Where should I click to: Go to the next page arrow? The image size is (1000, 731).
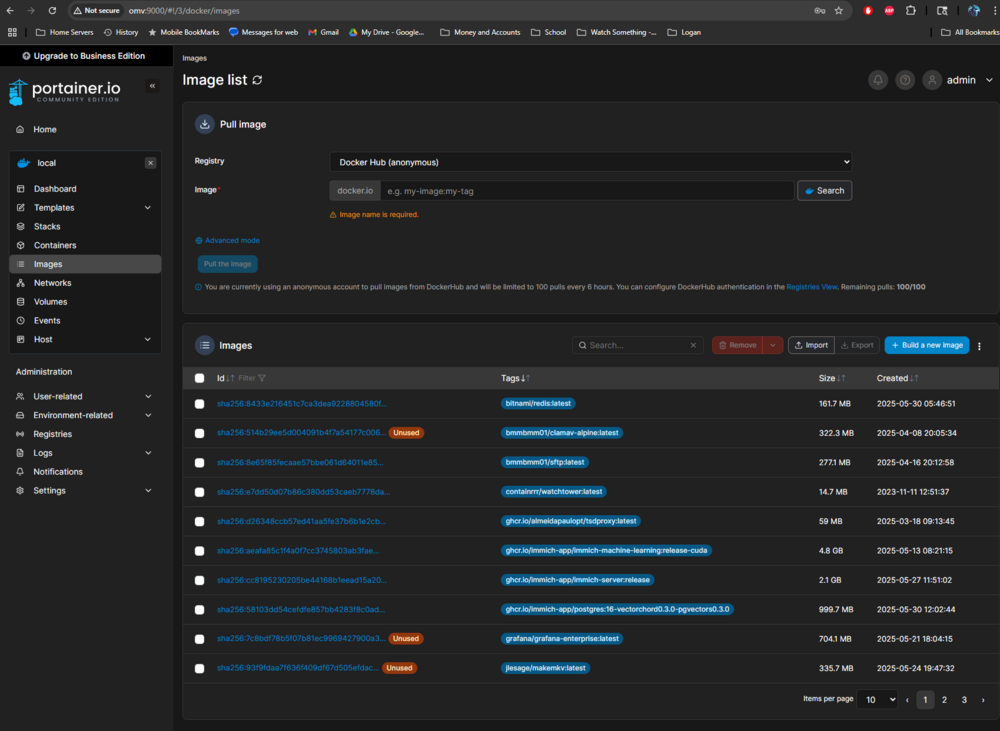click(x=983, y=700)
